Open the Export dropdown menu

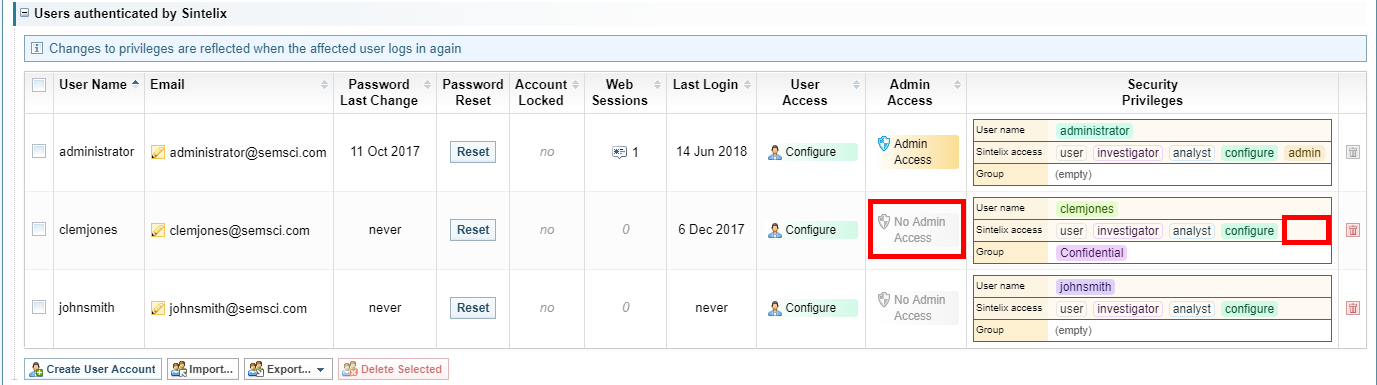[288, 369]
